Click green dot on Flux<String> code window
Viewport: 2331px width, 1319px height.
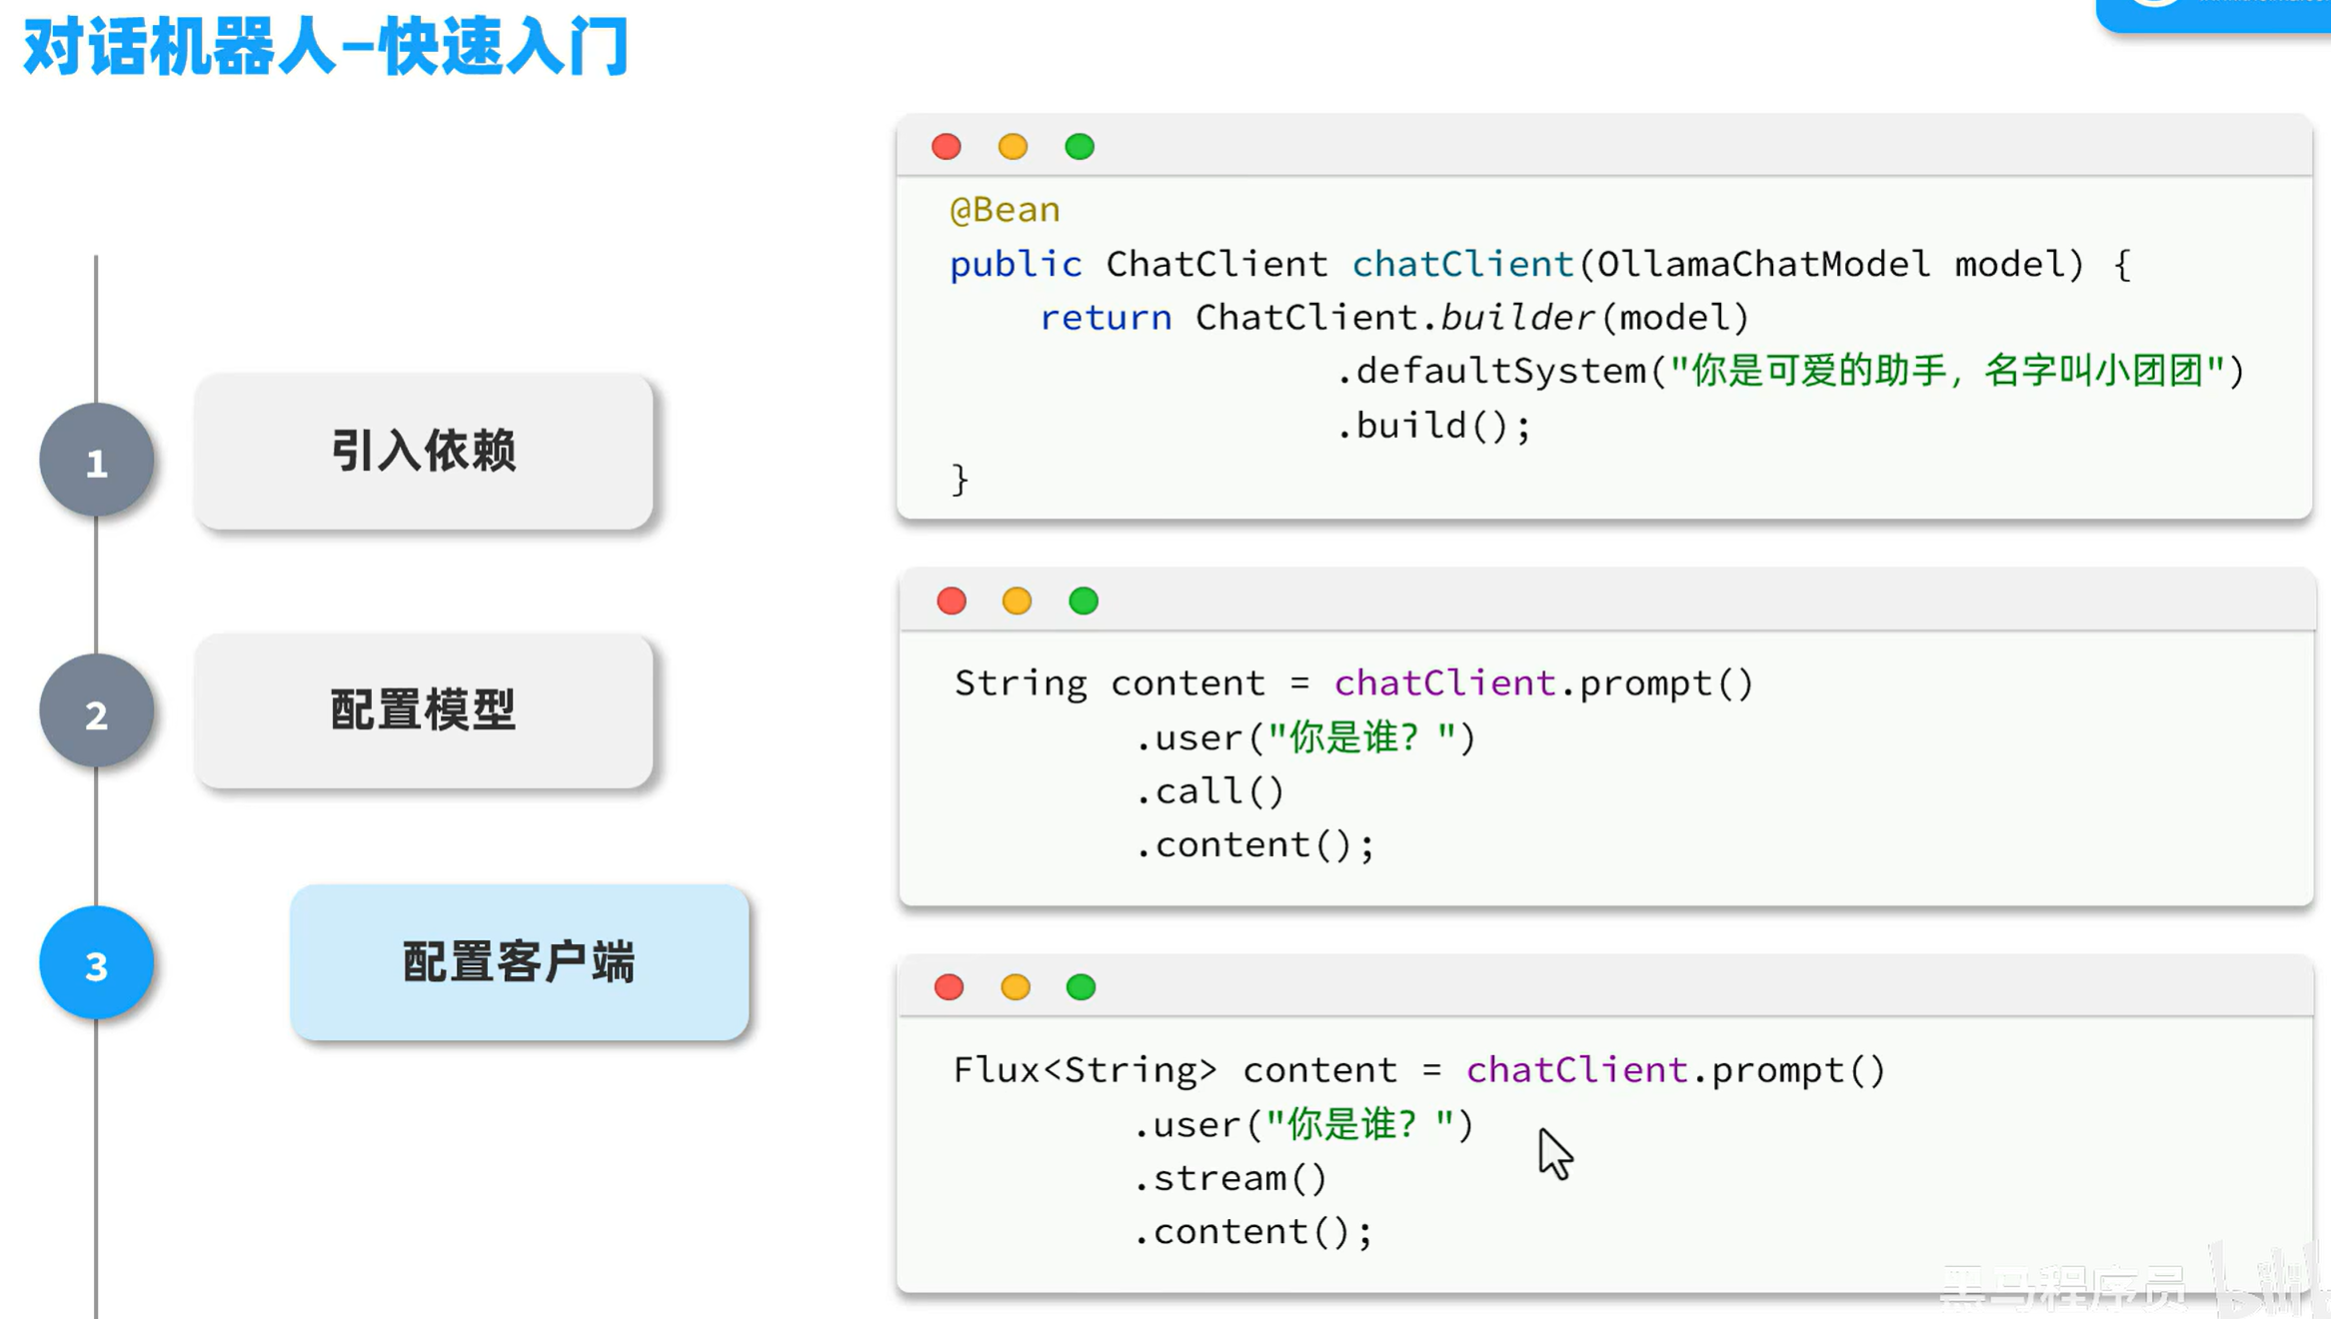pos(1081,987)
